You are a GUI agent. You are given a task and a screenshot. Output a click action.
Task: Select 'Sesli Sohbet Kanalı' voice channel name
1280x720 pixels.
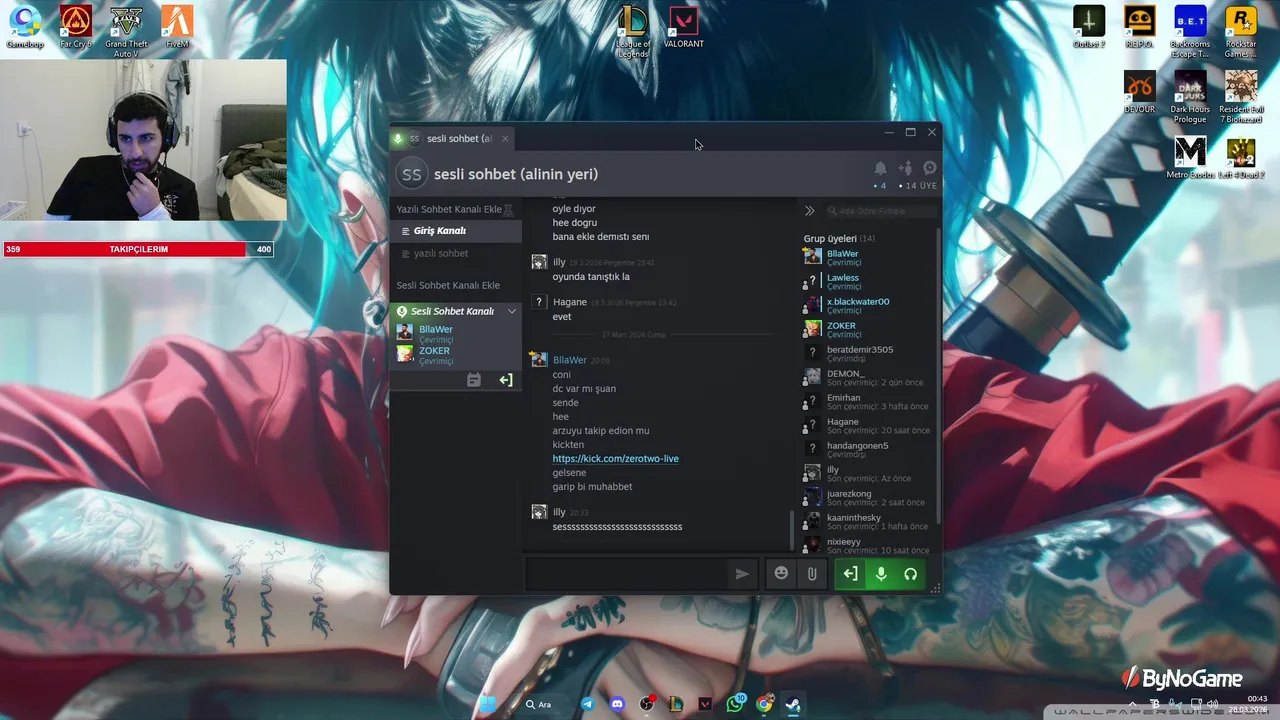coord(452,311)
